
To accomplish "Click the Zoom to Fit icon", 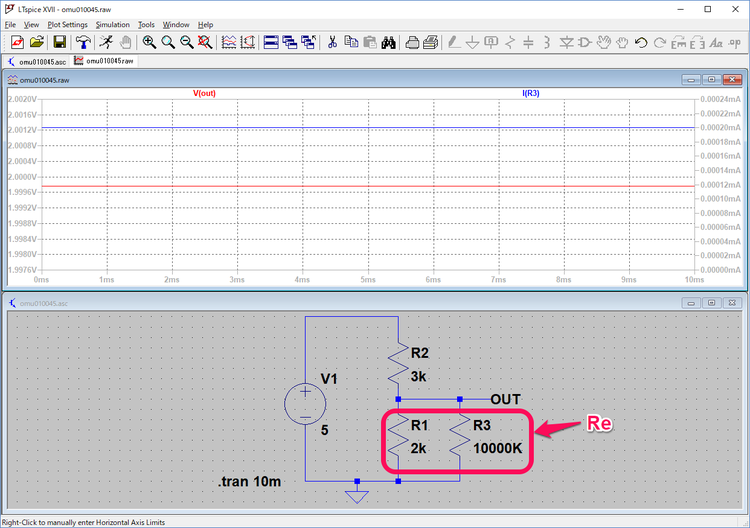I will coord(205,42).
